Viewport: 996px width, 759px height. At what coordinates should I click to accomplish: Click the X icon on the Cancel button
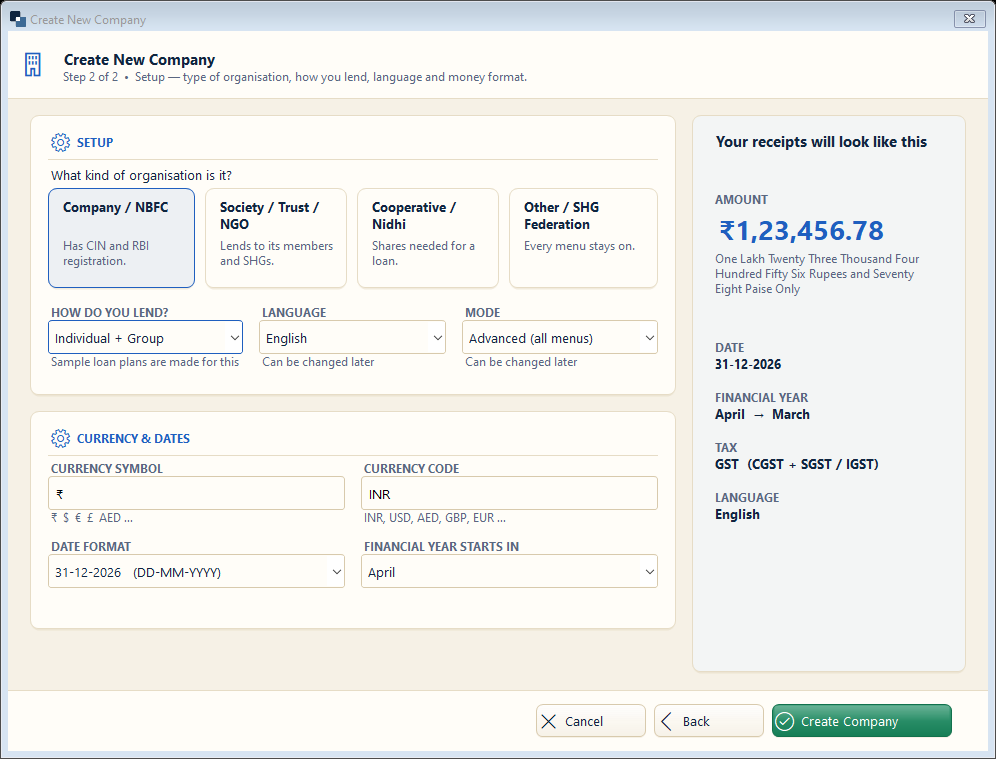tap(549, 721)
